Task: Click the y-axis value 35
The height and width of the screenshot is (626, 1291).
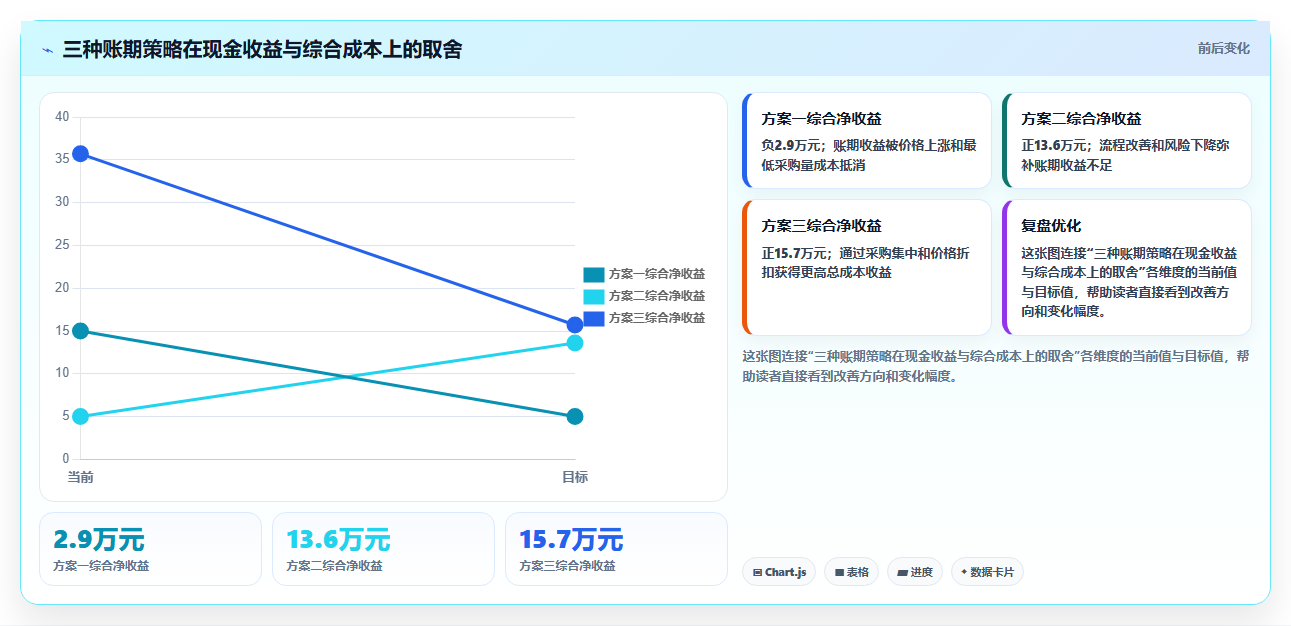Action: 62,159
